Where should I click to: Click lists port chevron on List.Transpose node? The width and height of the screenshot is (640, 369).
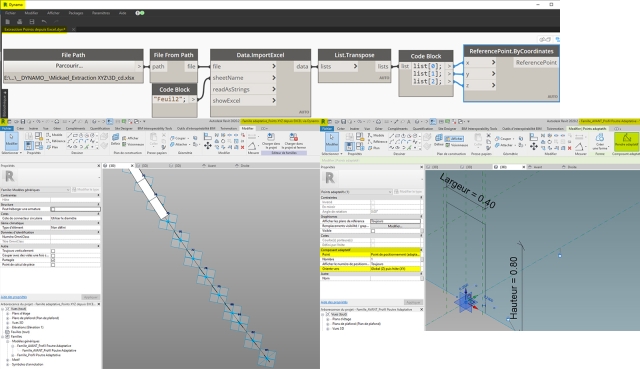[355, 66]
